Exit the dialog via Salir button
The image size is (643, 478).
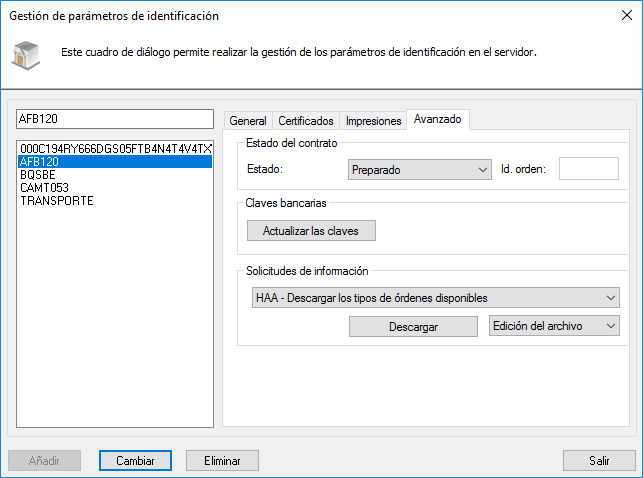coord(599,460)
